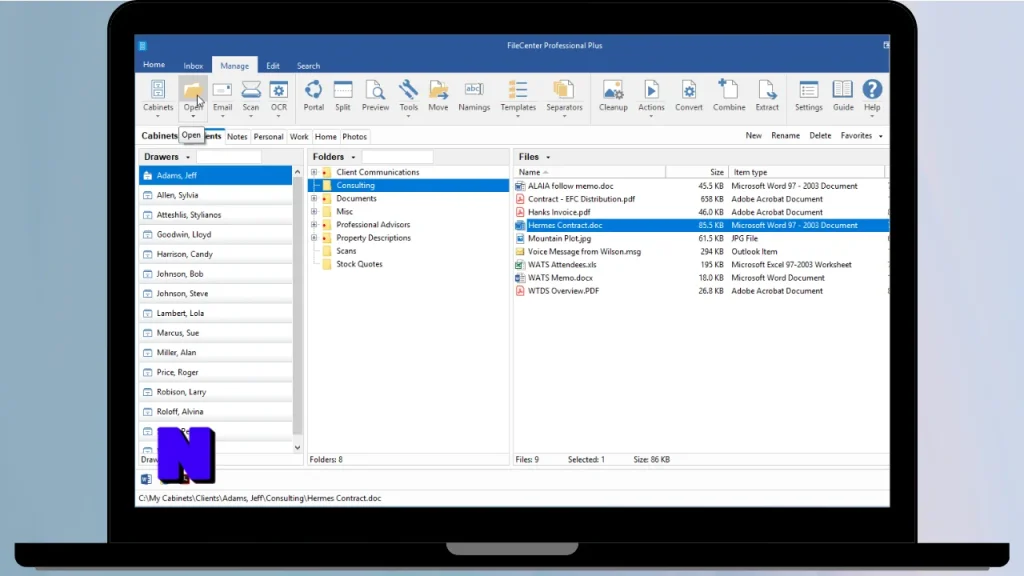Expand the Property Descriptions folder

point(314,238)
